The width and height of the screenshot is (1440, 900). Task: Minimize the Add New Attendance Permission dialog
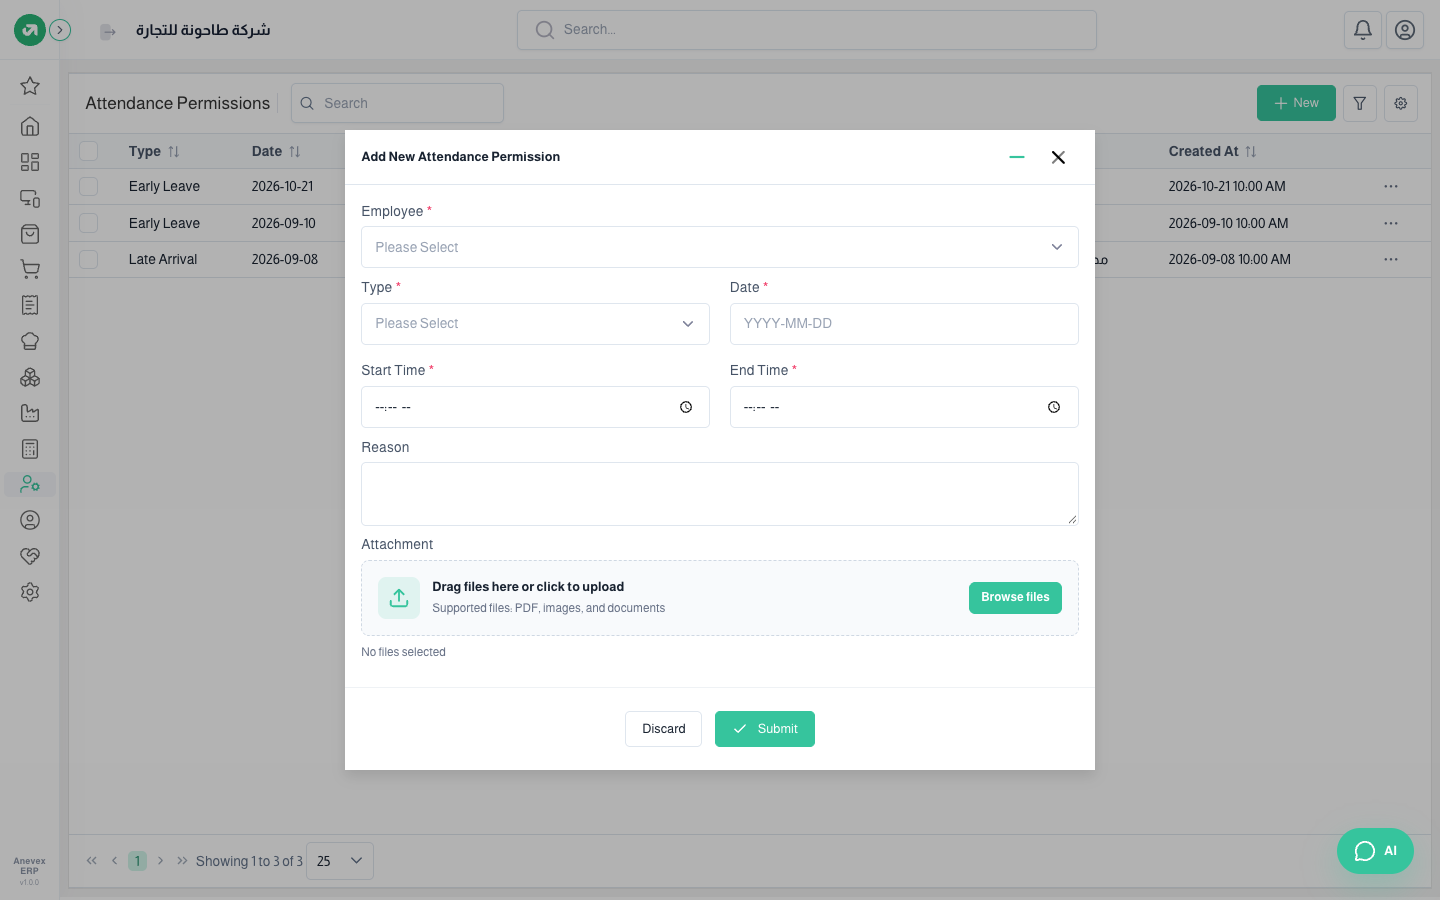click(1017, 157)
